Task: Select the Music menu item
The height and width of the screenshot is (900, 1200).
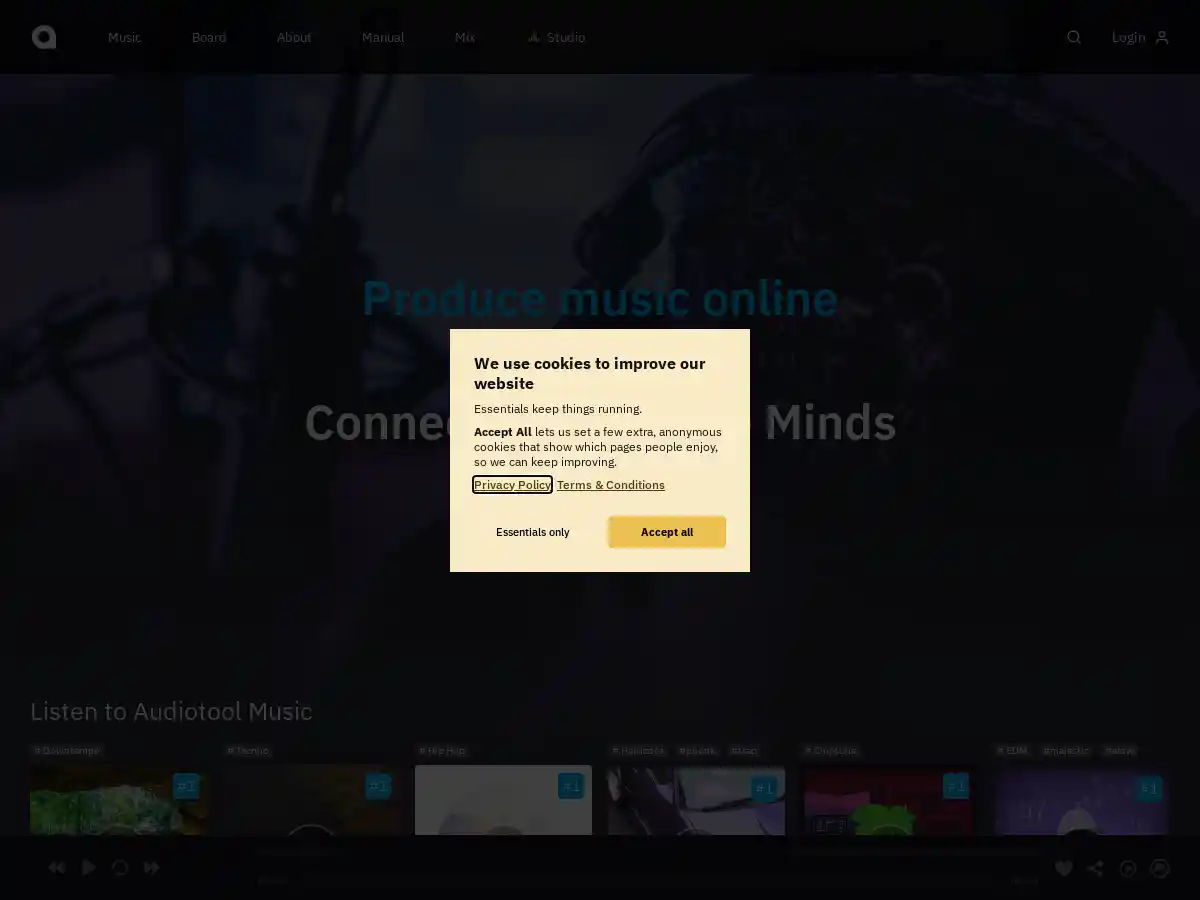Action: (124, 37)
